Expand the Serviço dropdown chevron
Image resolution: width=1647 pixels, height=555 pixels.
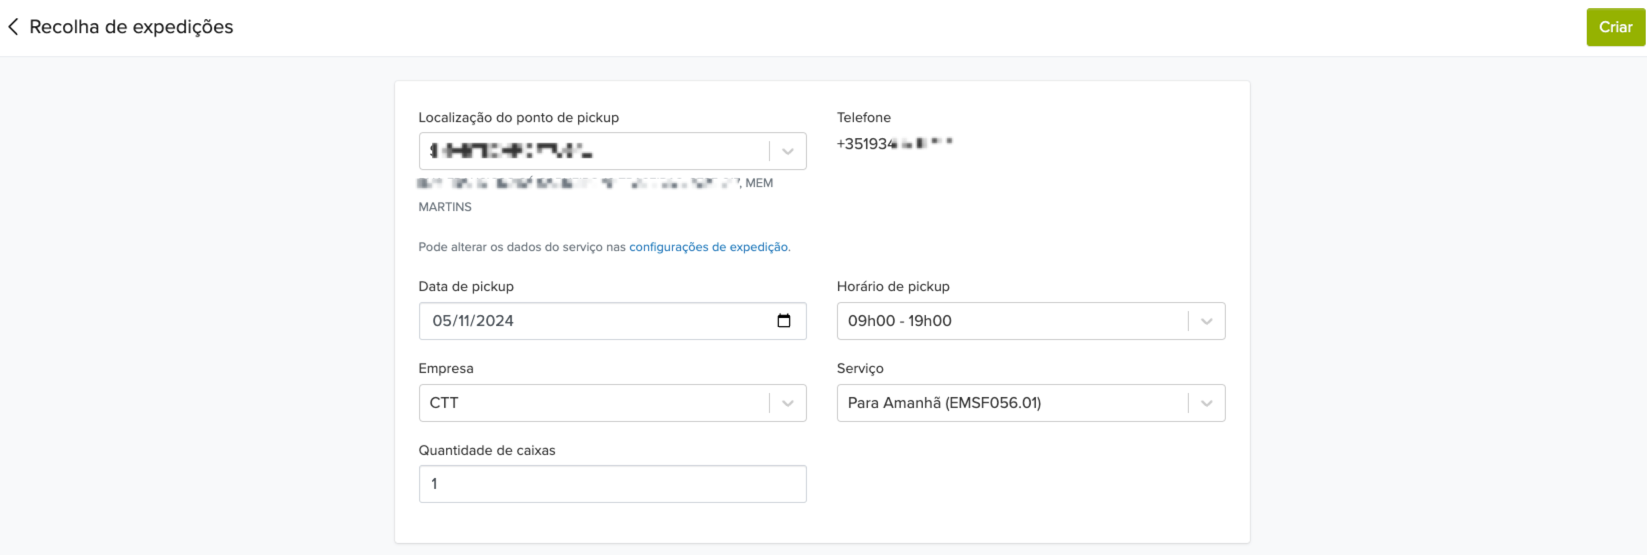[x=1206, y=404]
